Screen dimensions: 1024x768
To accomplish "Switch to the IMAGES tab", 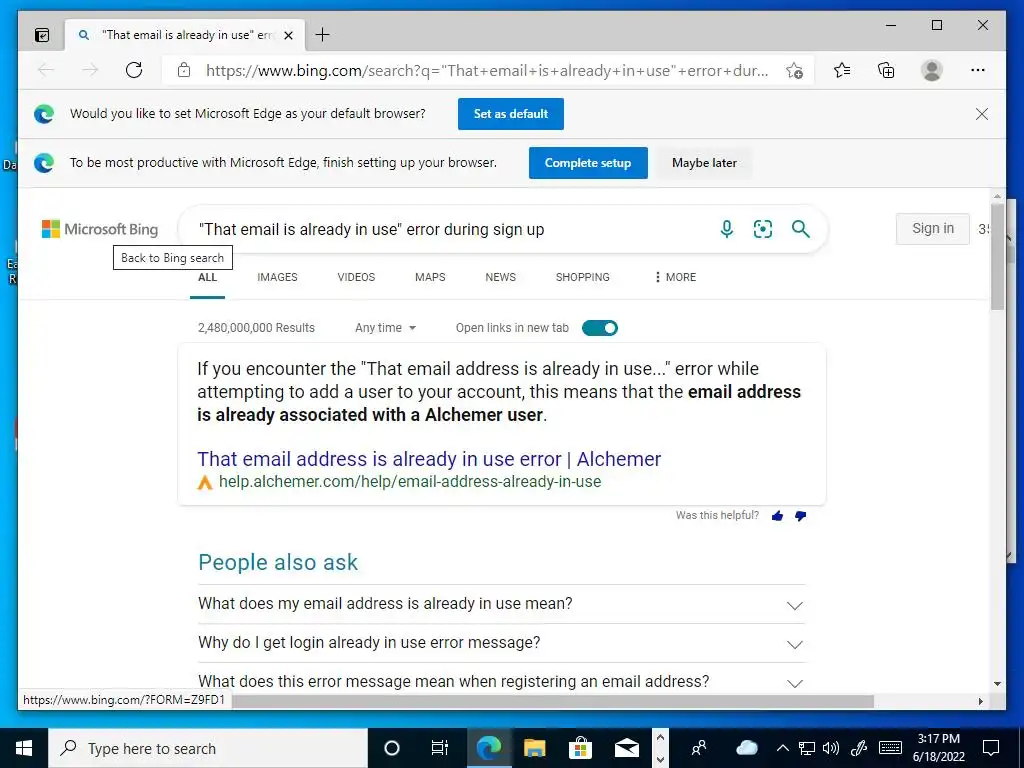I will [x=277, y=277].
